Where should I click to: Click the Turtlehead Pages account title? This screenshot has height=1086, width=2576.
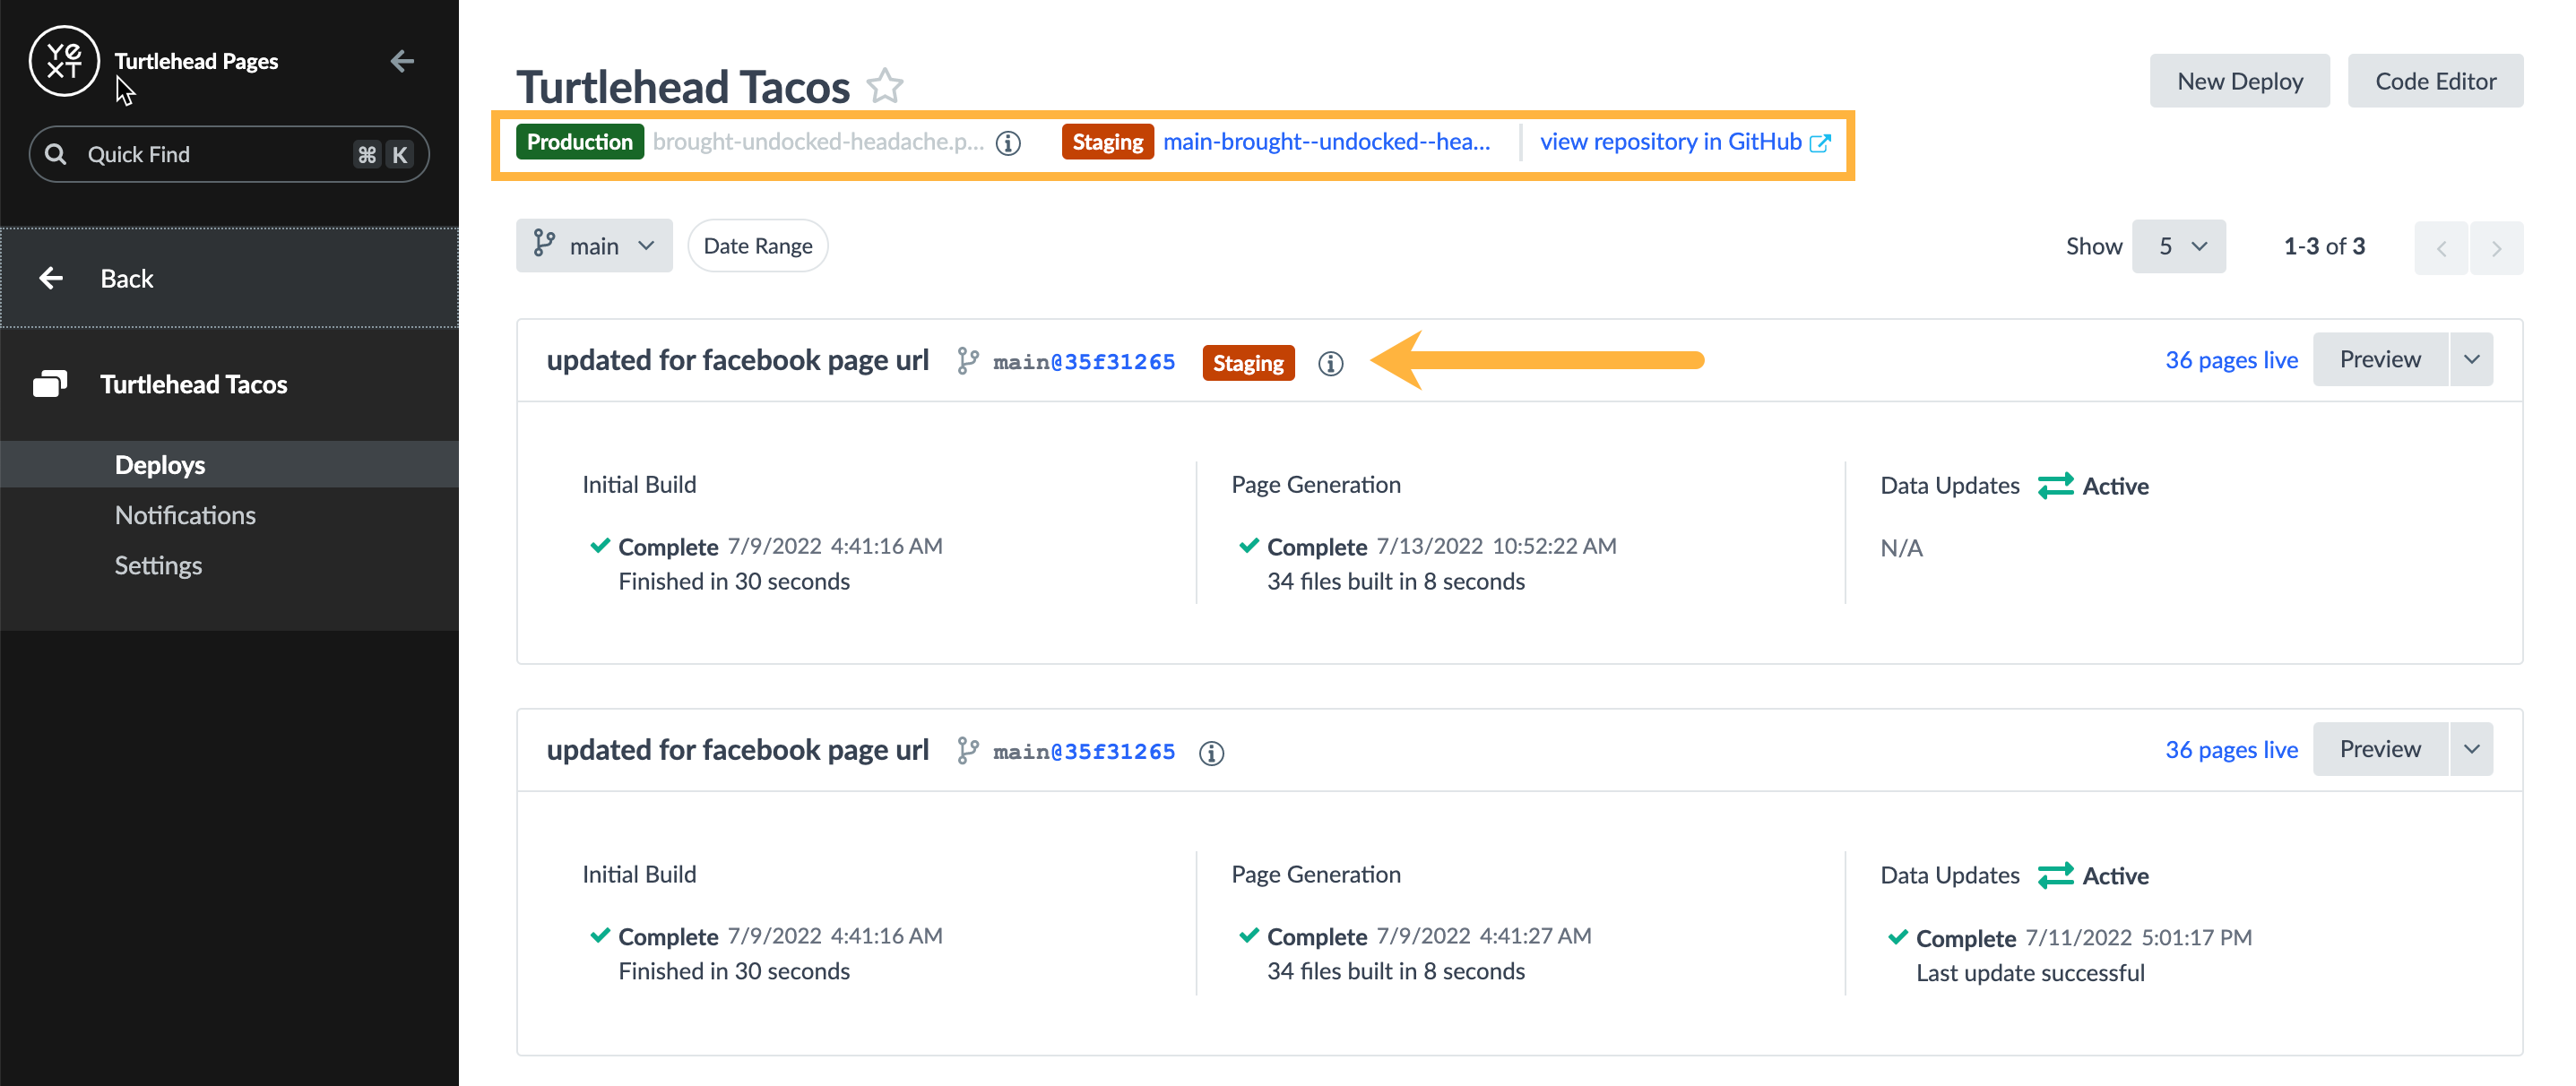click(x=196, y=61)
